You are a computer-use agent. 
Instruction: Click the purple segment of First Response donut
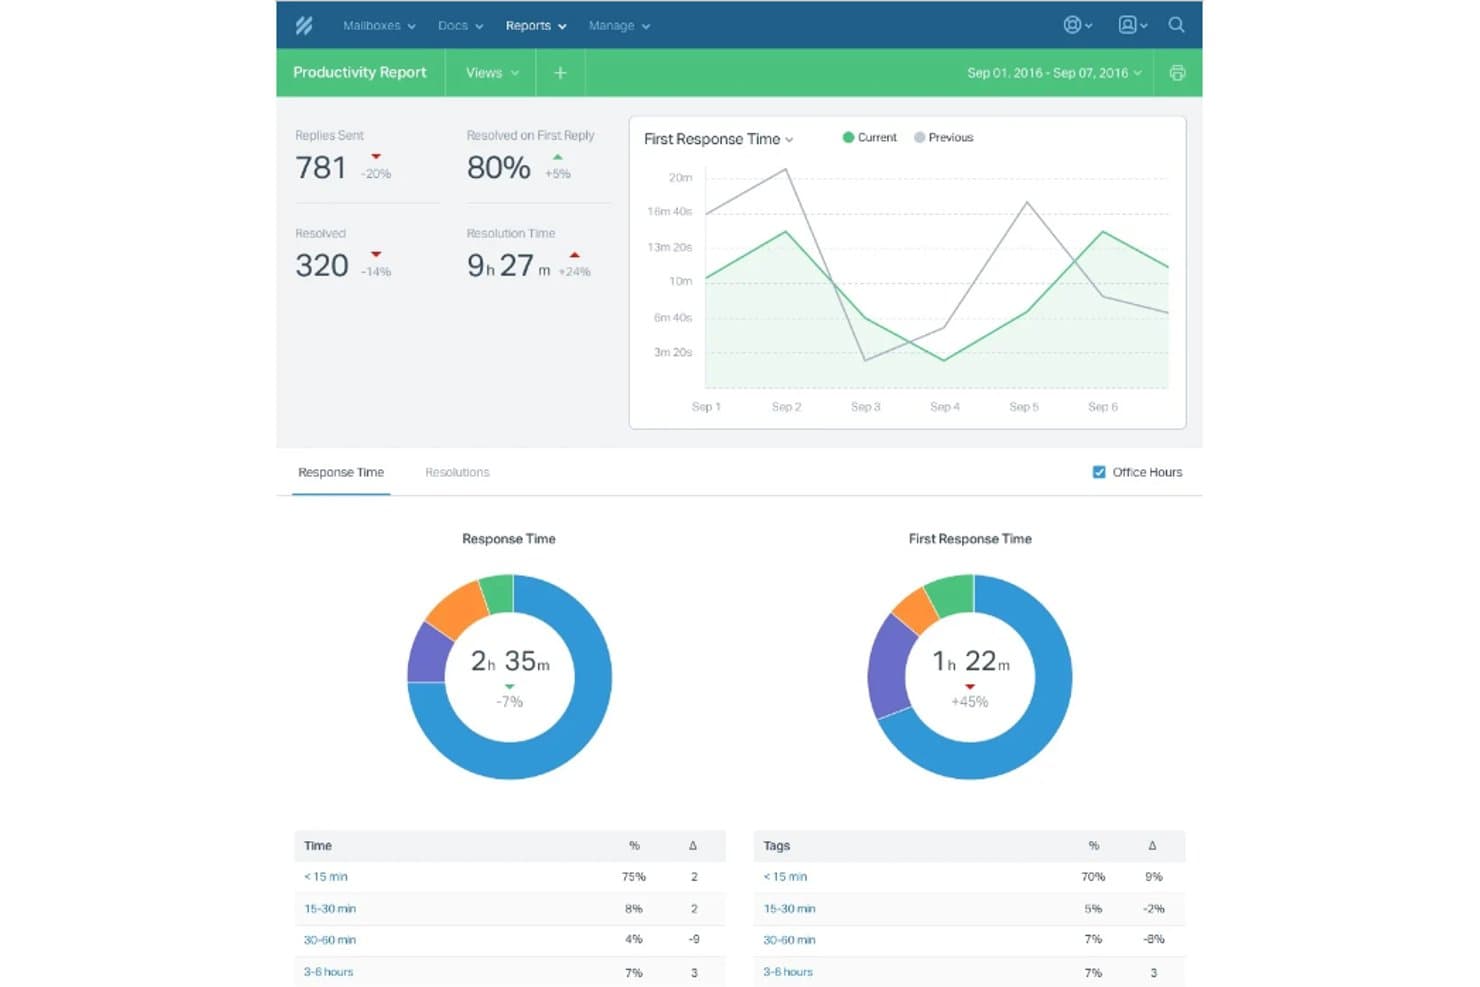click(886, 667)
